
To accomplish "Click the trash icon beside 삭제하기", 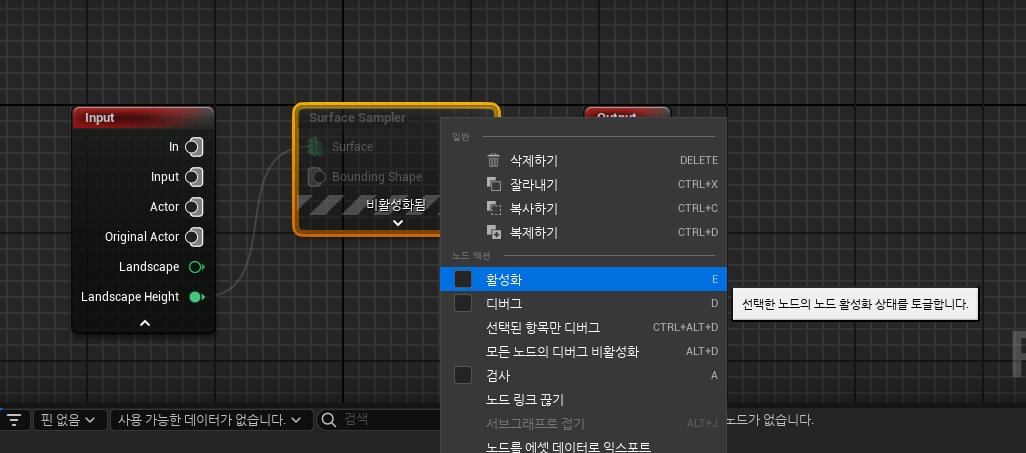I will tap(494, 160).
